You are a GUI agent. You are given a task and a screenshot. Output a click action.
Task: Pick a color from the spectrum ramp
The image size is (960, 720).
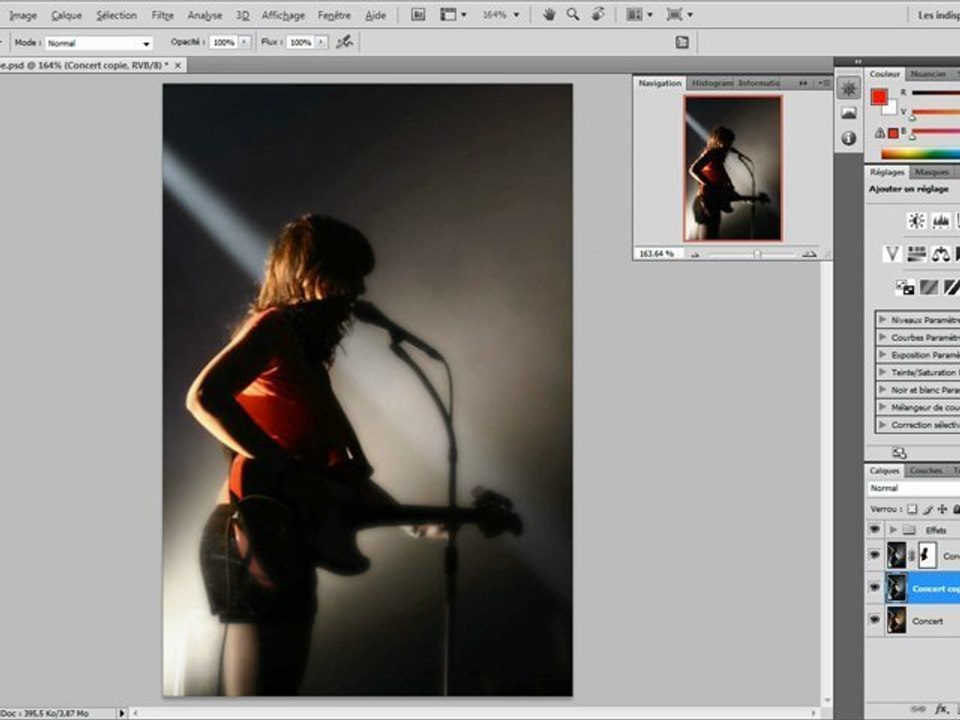click(920, 154)
